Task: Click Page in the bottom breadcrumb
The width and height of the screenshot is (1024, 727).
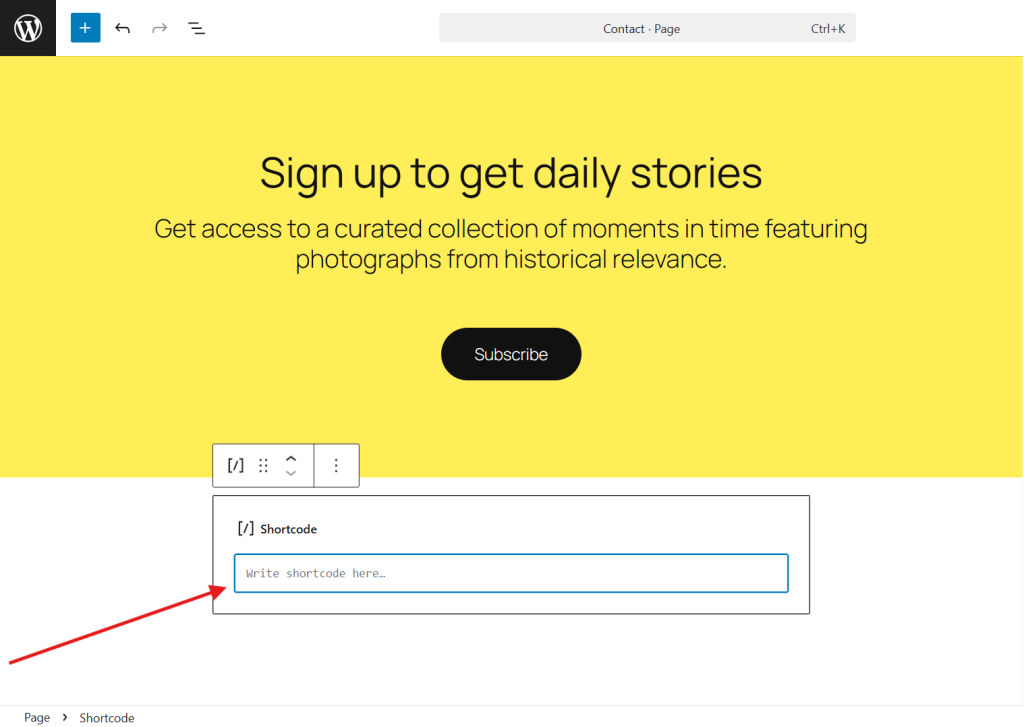Action: click(x=37, y=717)
